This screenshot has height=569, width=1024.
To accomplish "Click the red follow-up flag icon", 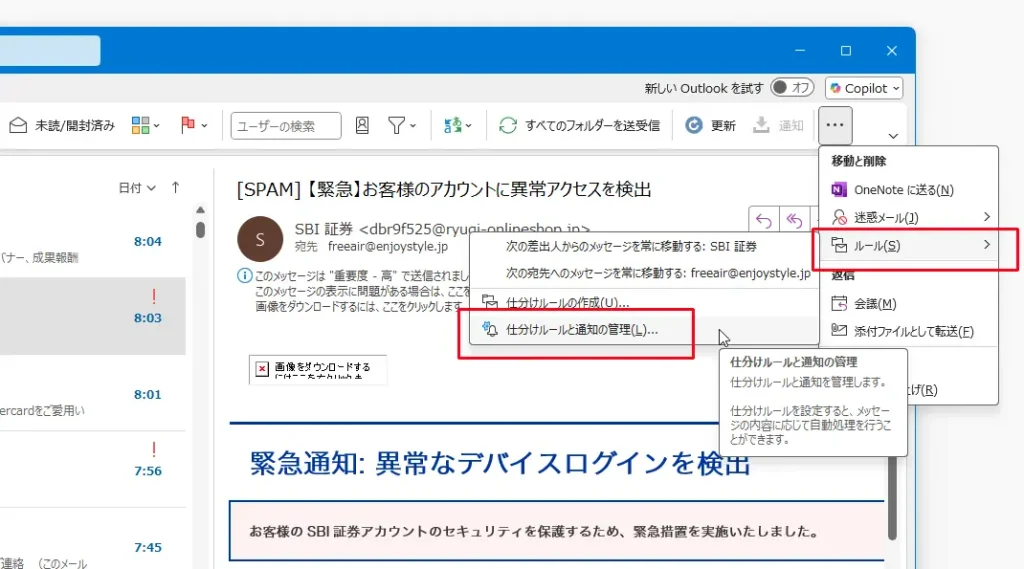I will (187, 125).
